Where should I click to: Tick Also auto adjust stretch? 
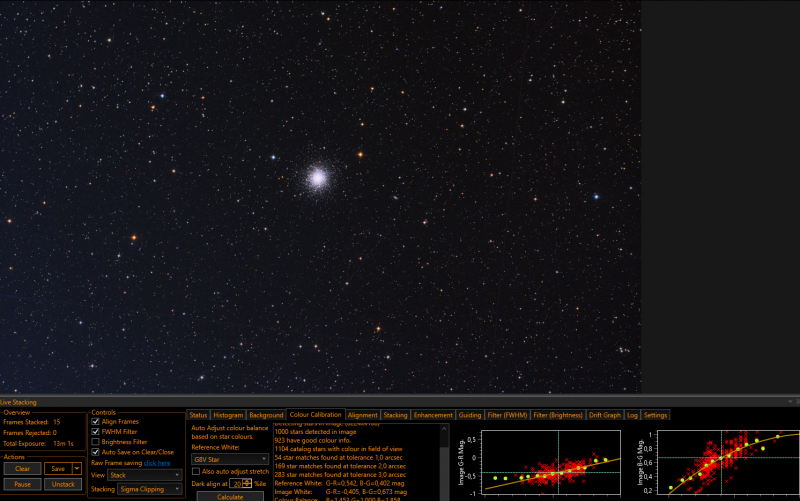(x=196, y=471)
